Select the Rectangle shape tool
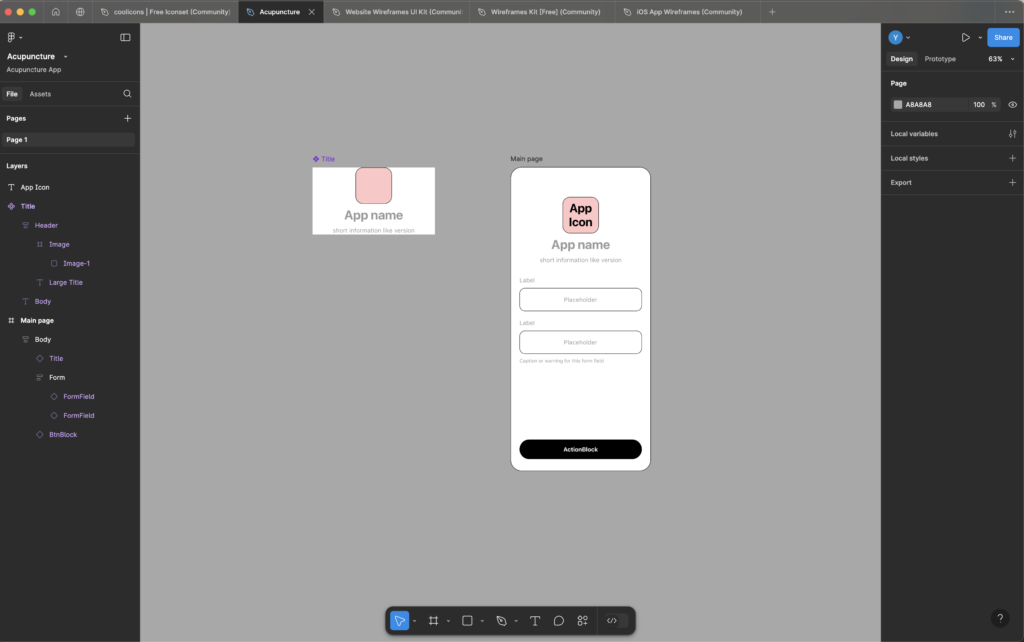1024x642 pixels. (467, 621)
